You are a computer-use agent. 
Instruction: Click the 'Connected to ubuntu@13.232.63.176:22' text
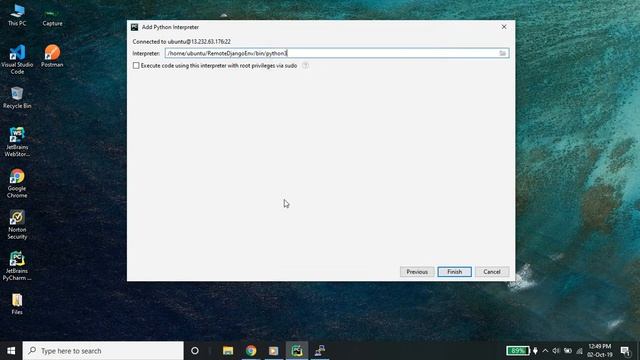[x=182, y=42]
